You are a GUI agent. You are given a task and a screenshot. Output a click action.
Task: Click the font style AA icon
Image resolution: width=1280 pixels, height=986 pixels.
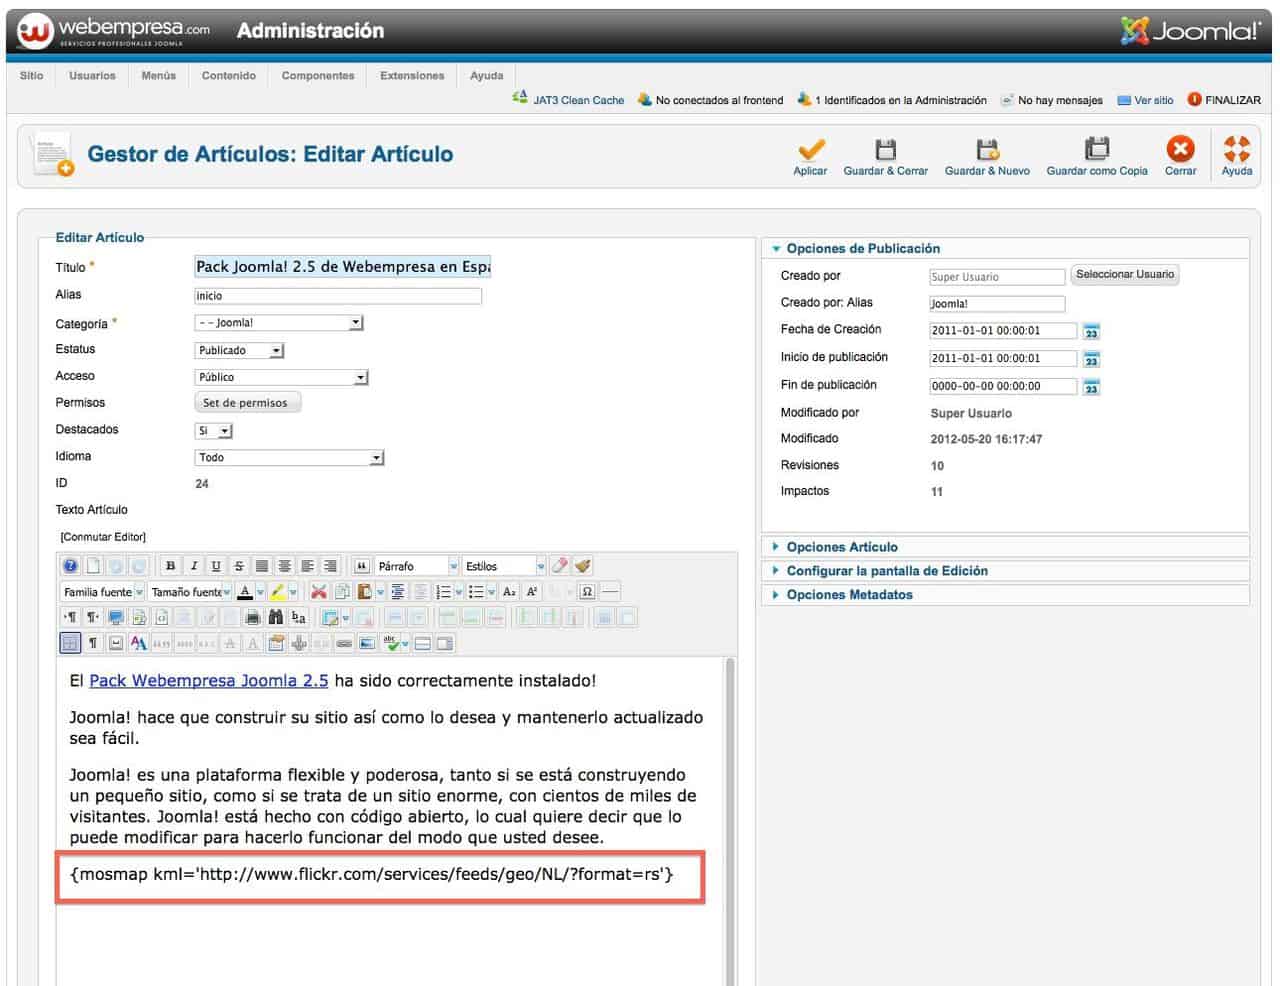pyautogui.click(x=138, y=643)
